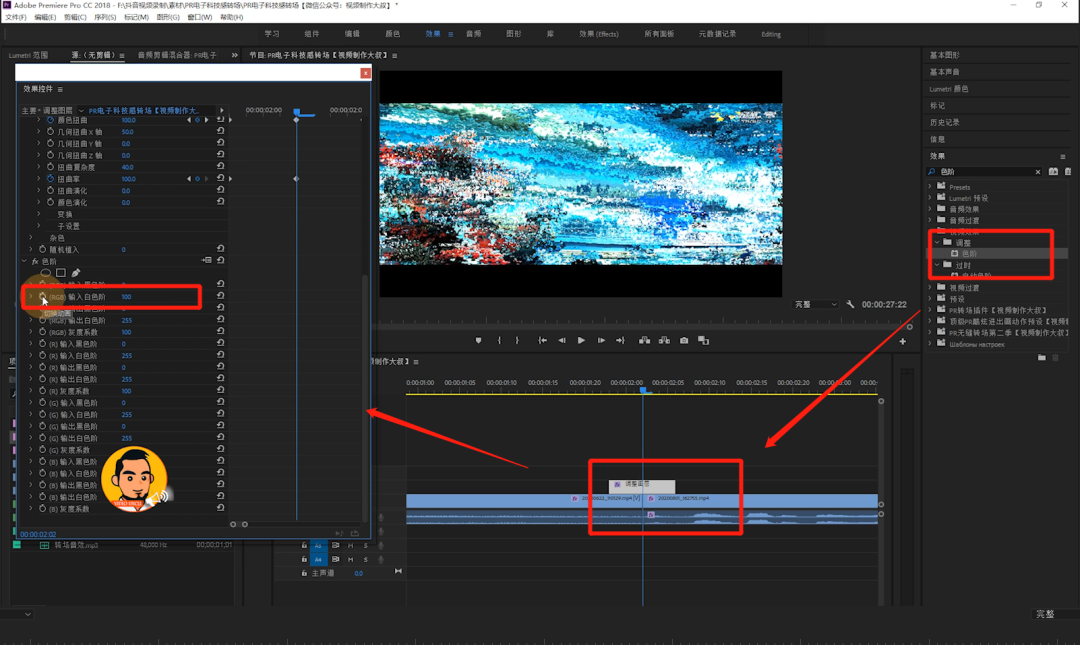
Task: Mark Out point in Program monitor
Action: coord(517,340)
